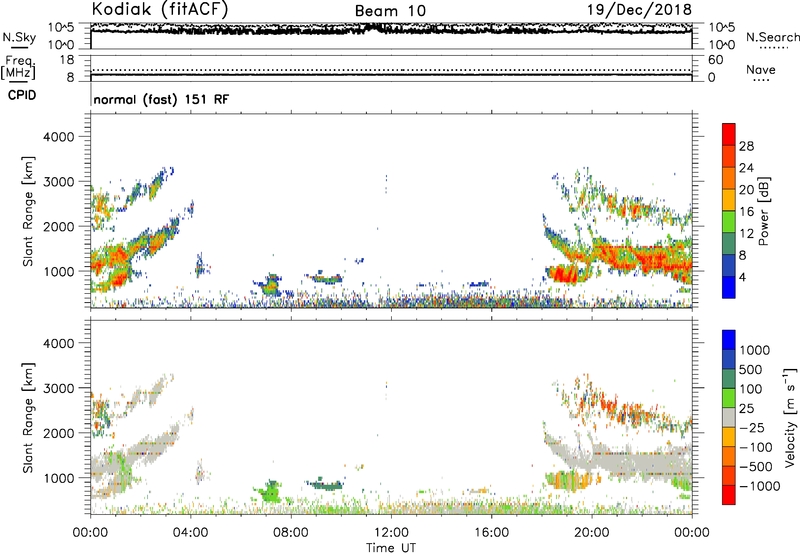The image size is (800, 554).
Task: Click velocity panel 'Slant Range [km]' label
Action: pyautogui.click(x=28, y=418)
